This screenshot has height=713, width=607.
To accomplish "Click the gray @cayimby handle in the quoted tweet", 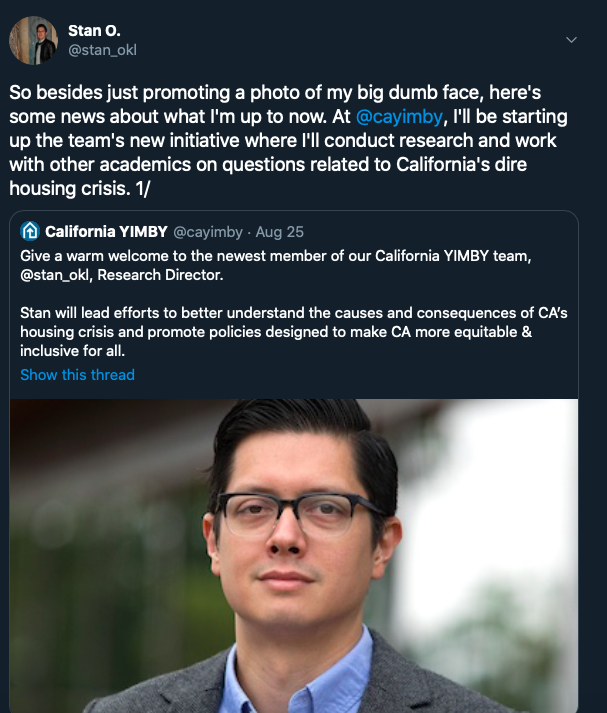I will tap(208, 231).
